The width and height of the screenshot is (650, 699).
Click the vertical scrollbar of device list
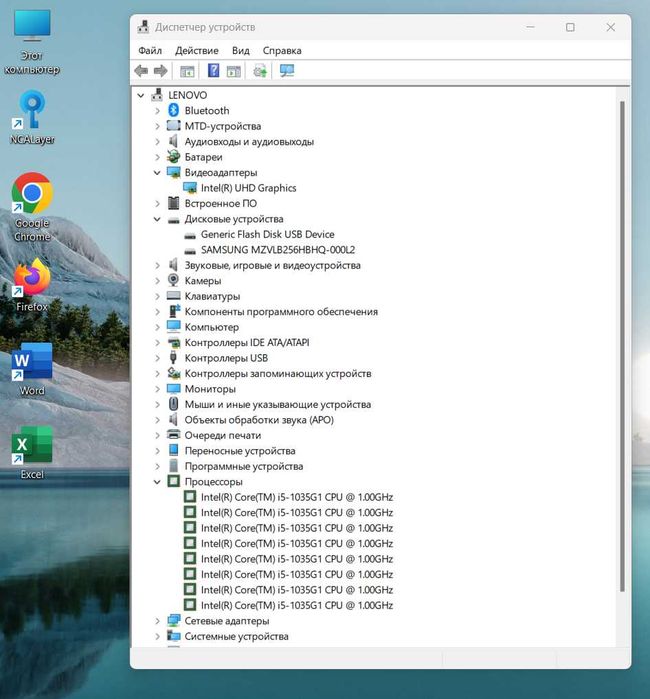622,346
